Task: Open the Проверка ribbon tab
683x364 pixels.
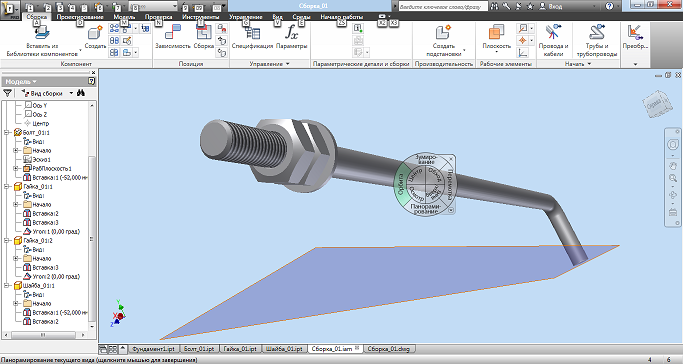Action: [x=159, y=17]
